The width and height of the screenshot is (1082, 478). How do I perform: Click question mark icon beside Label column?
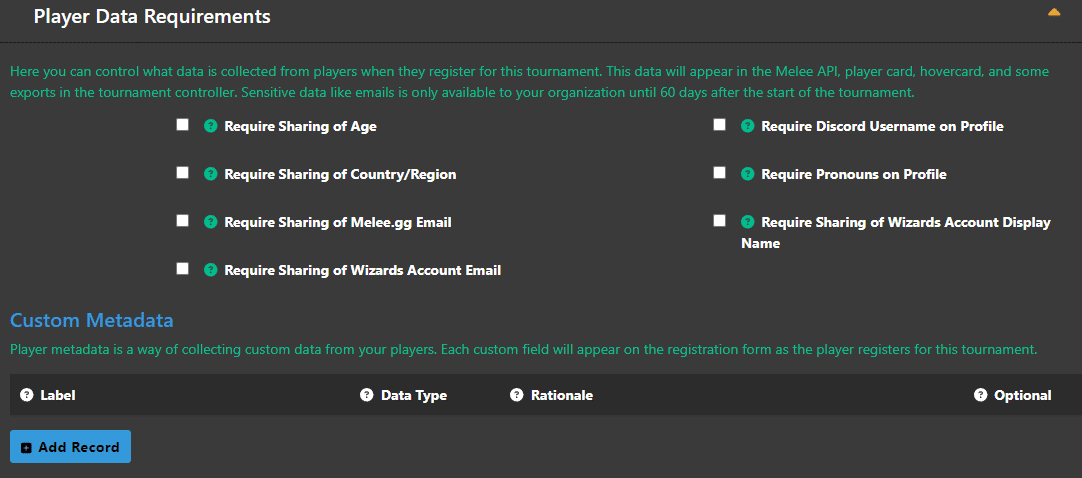pyautogui.click(x=27, y=395)
